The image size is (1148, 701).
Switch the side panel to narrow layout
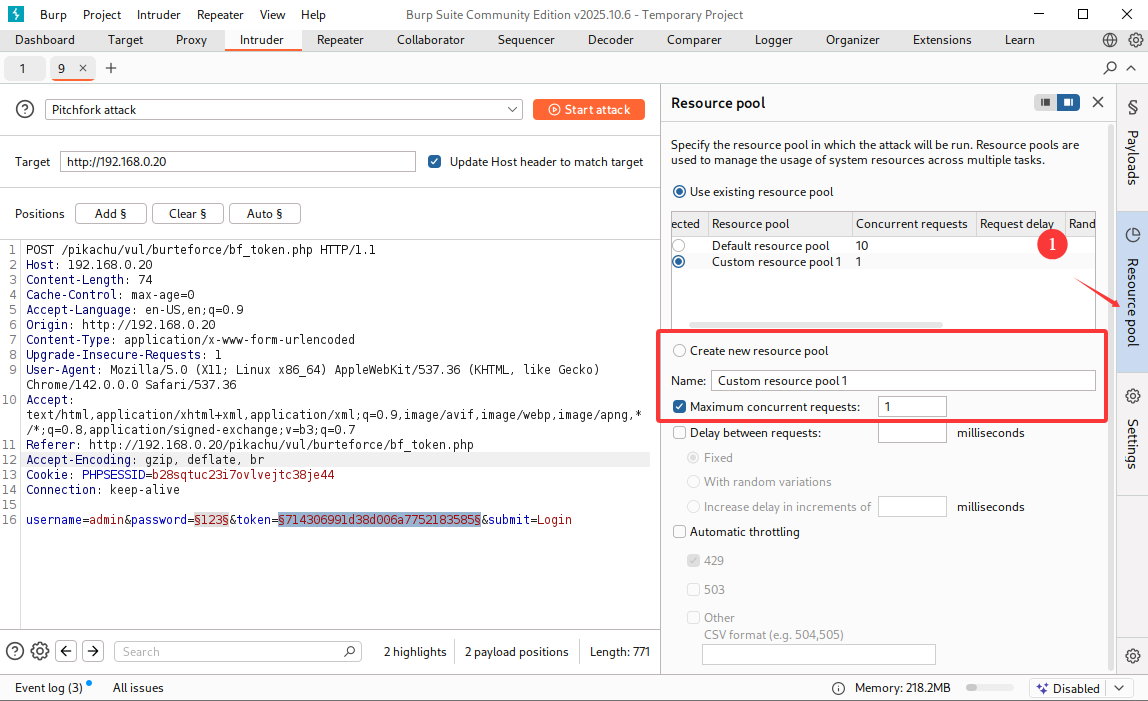[x=1046, y=103]
